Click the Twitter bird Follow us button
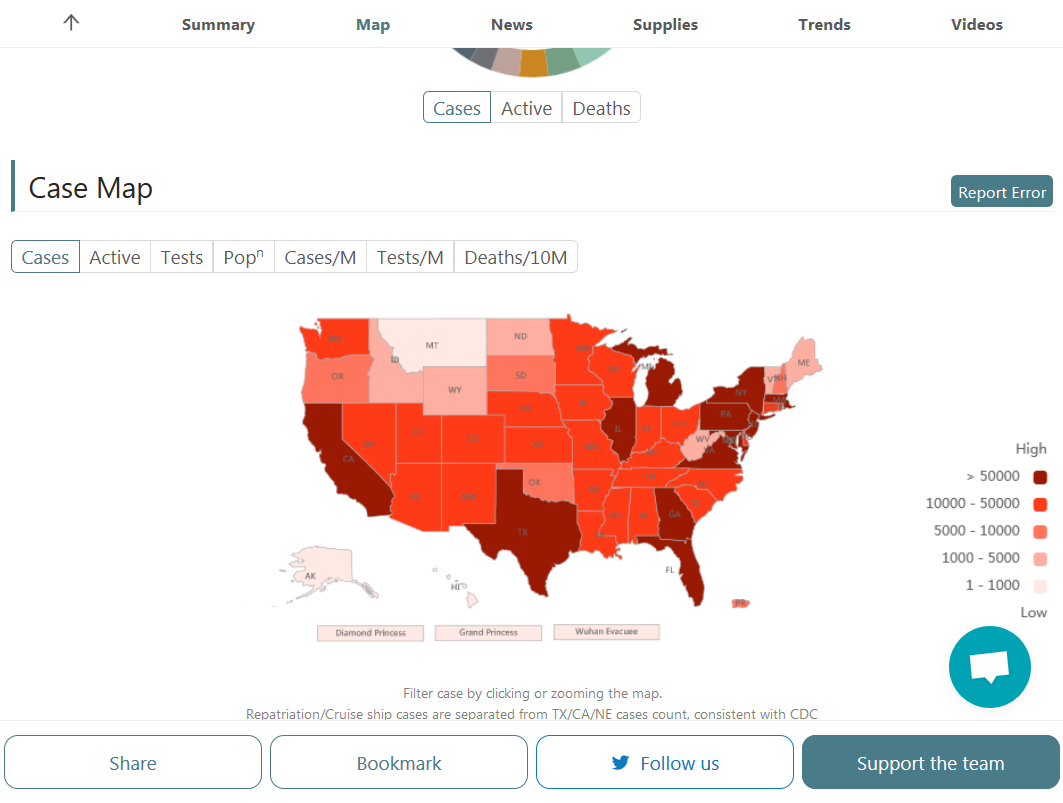The width and height of the screenshot is (1063, 803). [664, 762]
